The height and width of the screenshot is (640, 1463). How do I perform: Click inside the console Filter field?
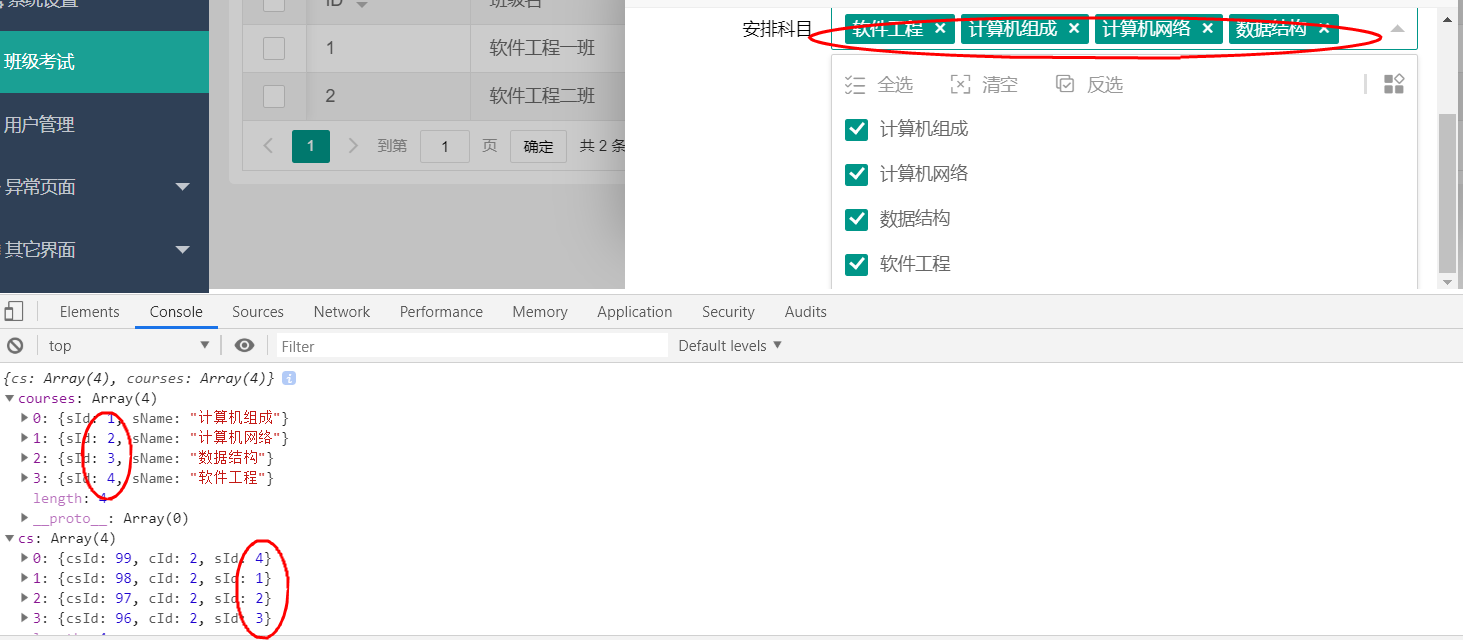470,345
